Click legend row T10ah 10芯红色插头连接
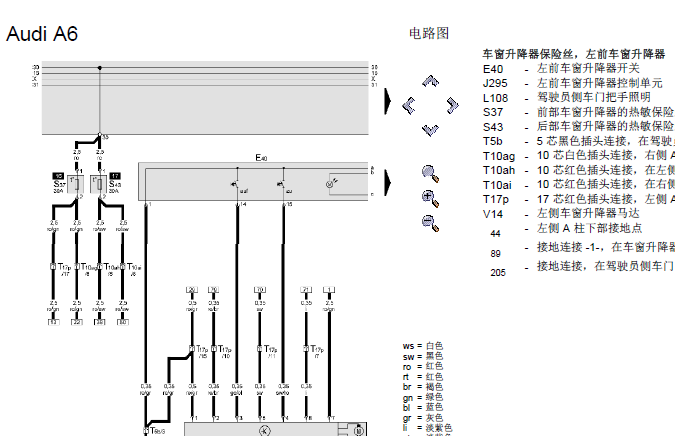This screenshot has width=675, height=436. (579, 170)
